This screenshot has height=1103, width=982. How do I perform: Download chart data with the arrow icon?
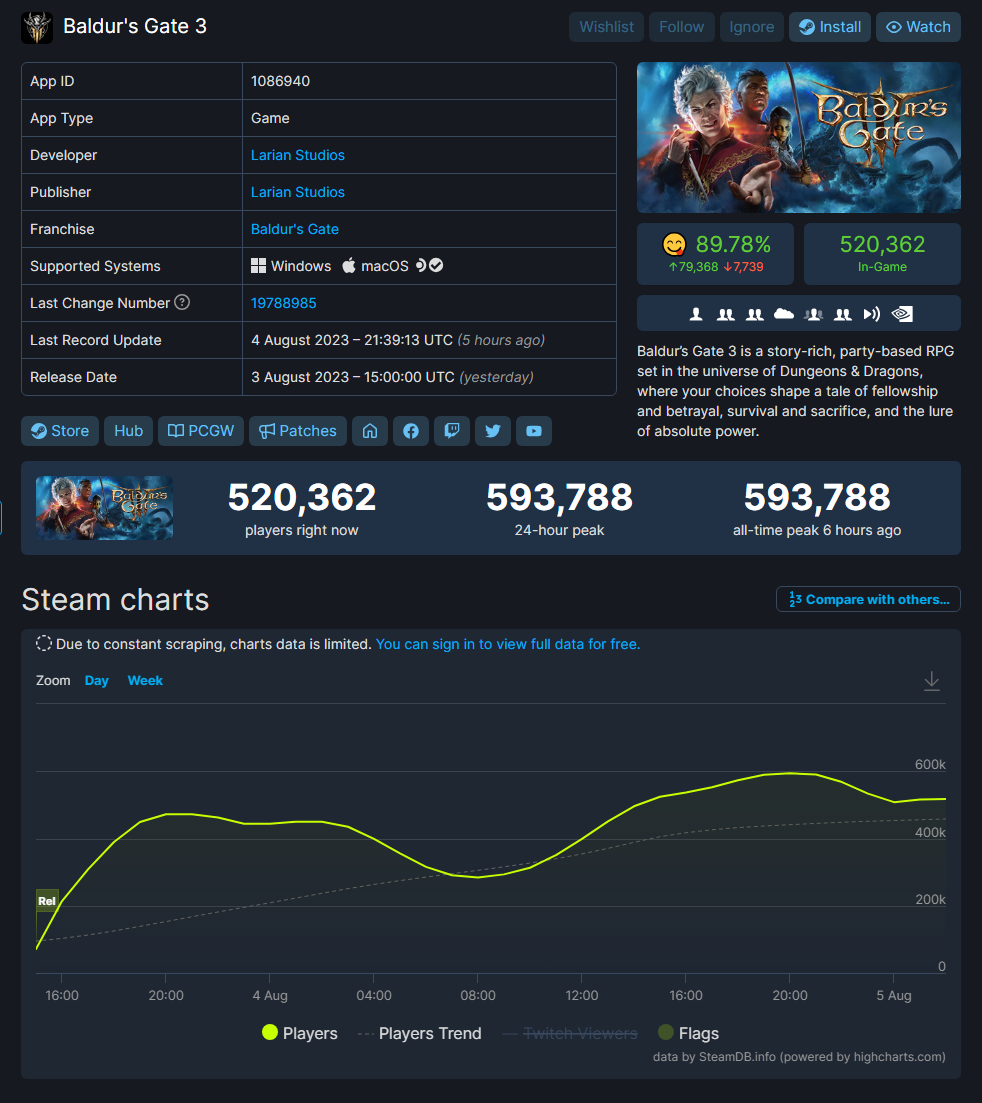[x=931, y=681]
